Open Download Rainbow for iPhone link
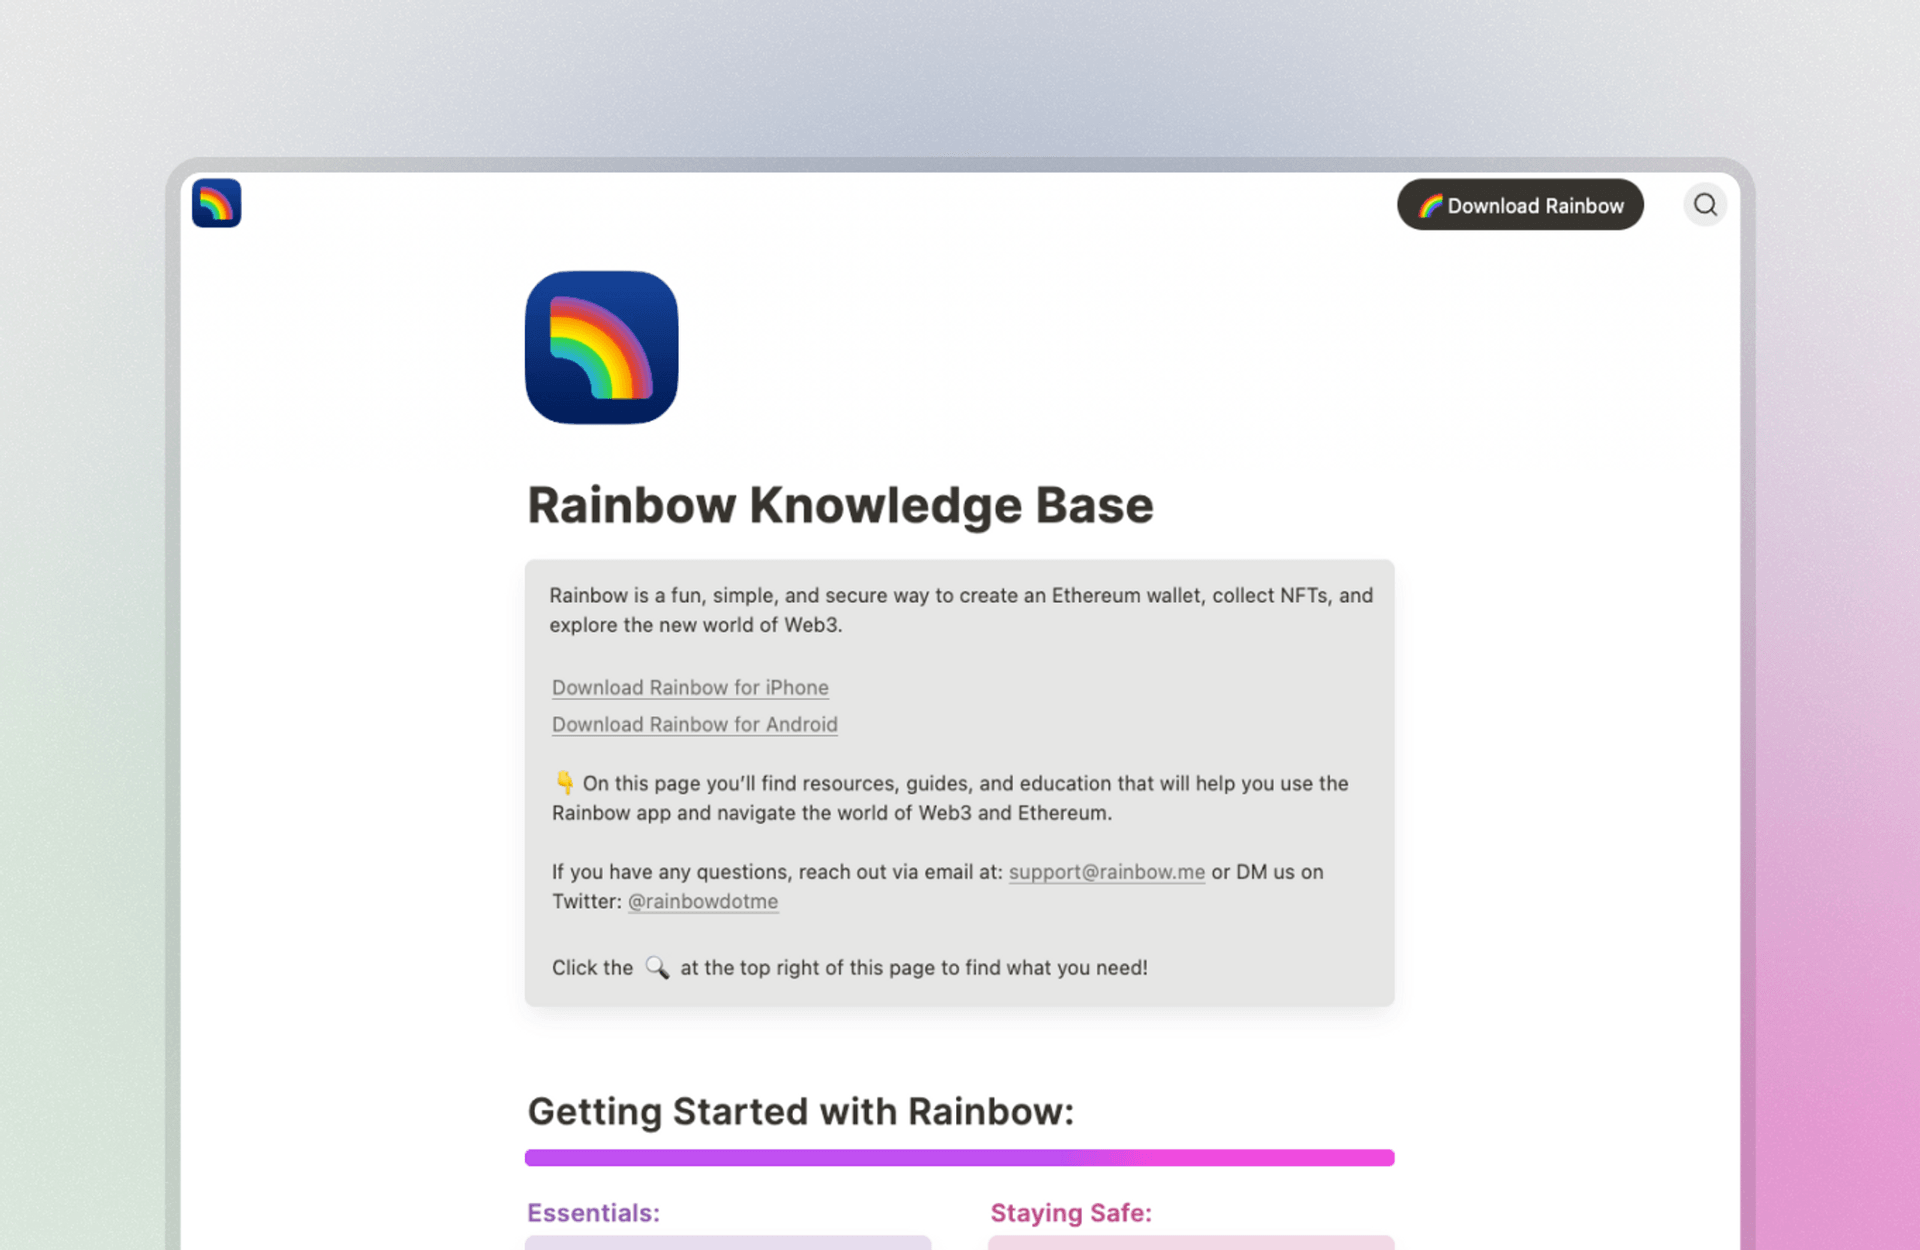 click(x=690, y=687)
